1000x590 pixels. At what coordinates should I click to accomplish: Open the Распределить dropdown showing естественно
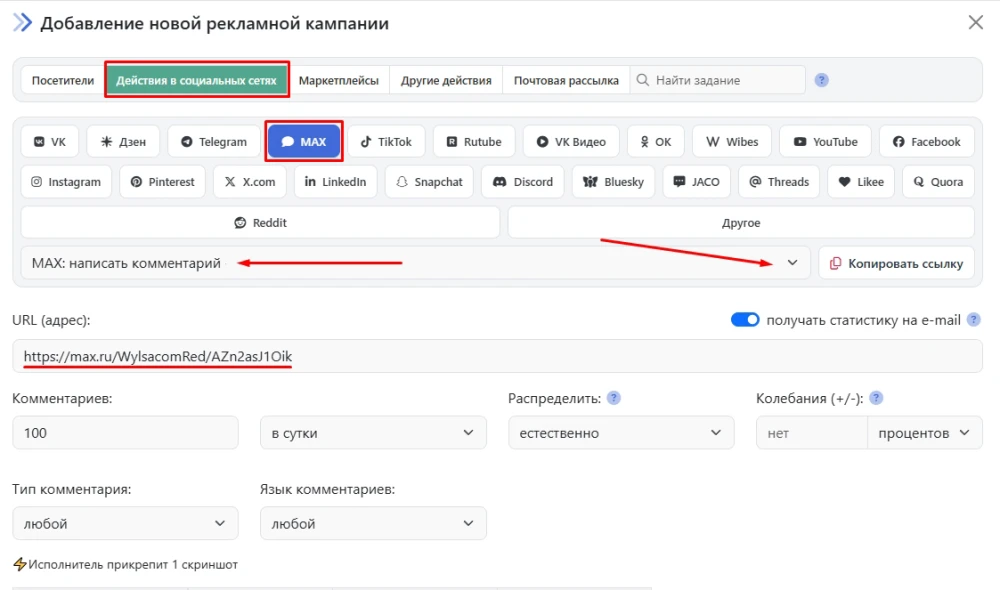click(621, 432)
